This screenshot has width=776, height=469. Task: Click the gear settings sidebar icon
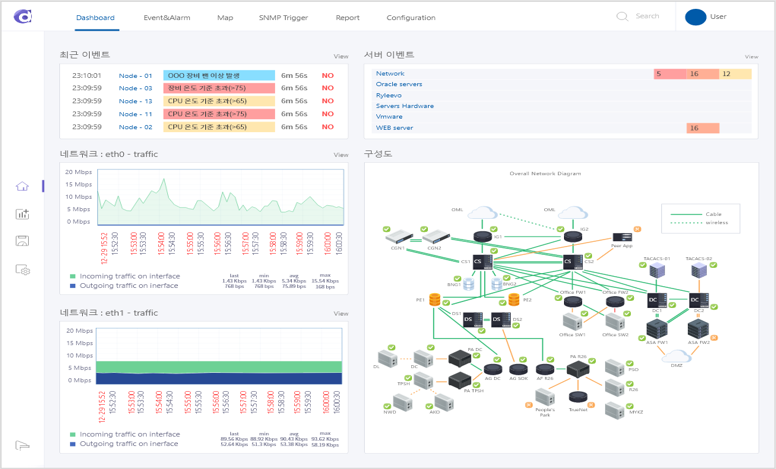pos(22,270)
